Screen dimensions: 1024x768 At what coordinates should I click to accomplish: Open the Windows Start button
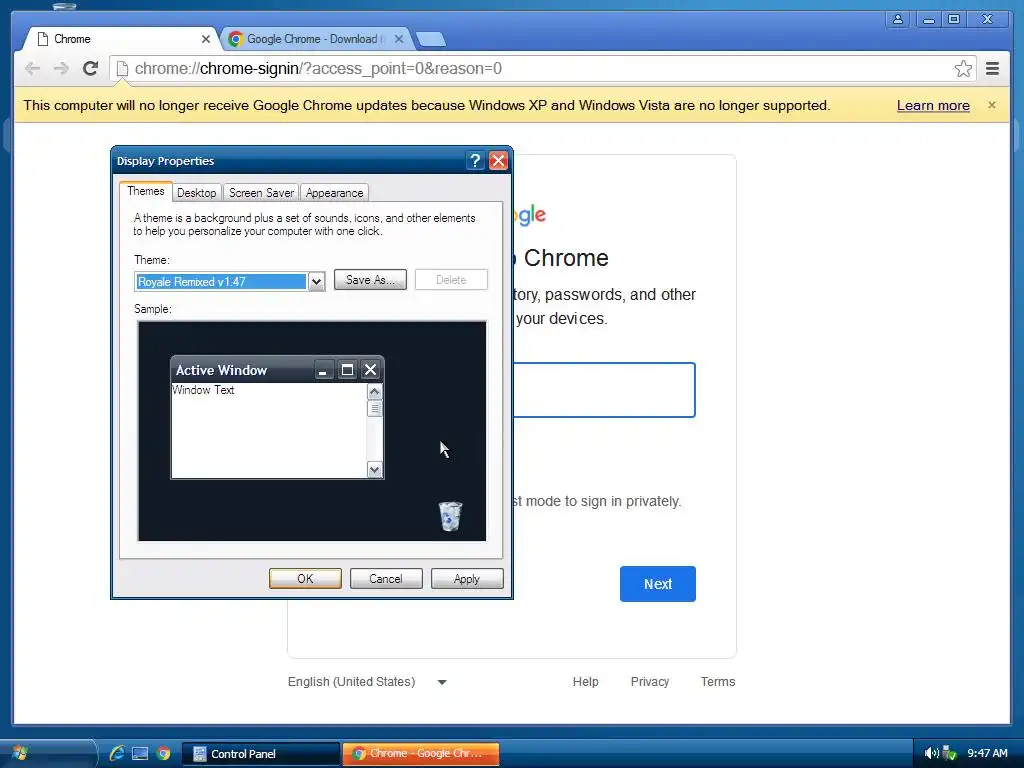click(x=20, y=754)
